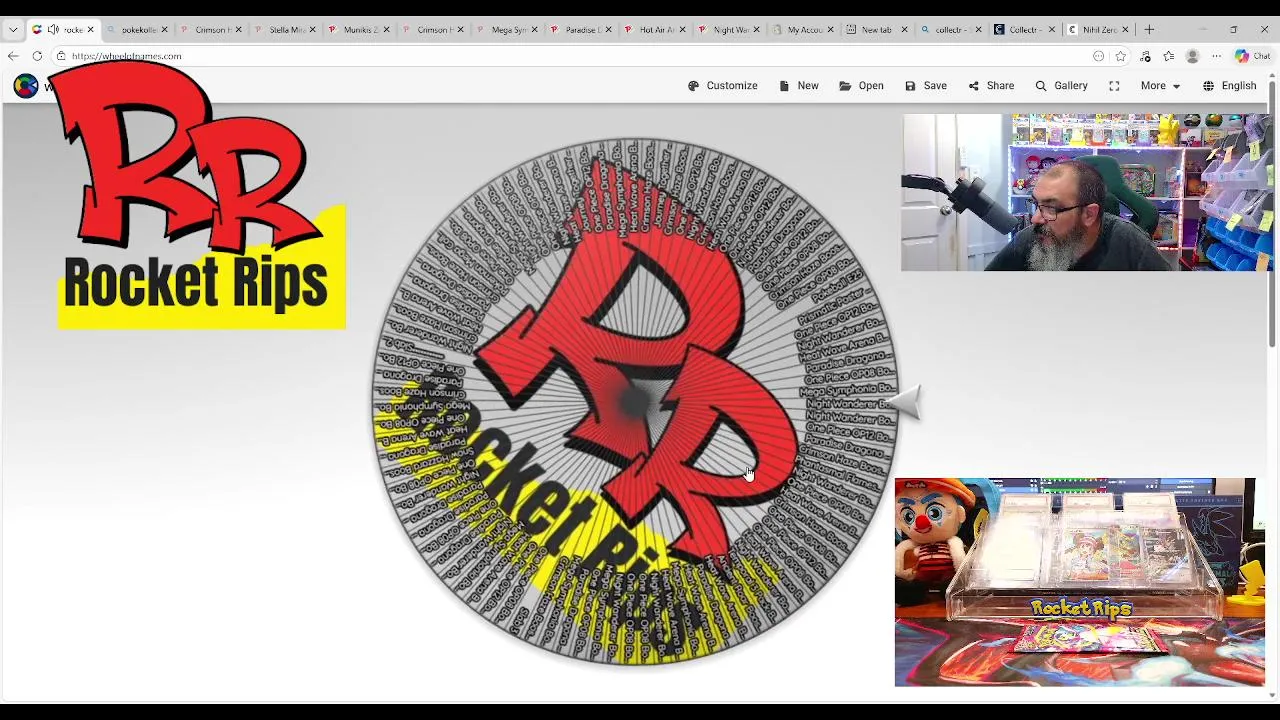Screen dimensions: 1280x720
Task: Save the current wheel
Action: [926, 86]
